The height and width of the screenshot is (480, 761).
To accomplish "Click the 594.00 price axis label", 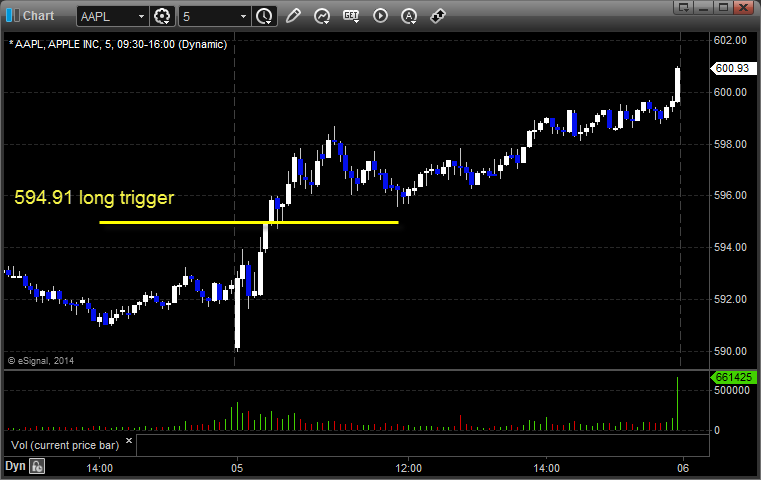I will pyautogui.click(x=730, y=248).
